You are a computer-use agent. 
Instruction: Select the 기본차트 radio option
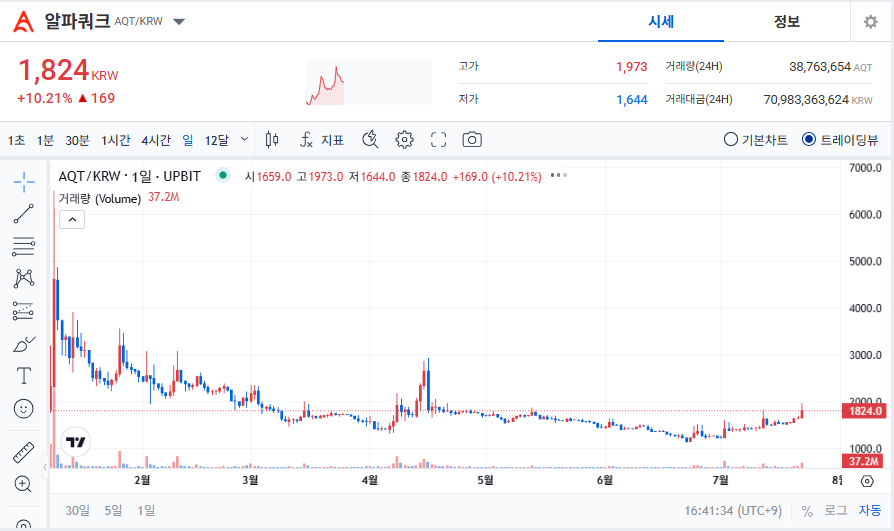tap(755, 140)
